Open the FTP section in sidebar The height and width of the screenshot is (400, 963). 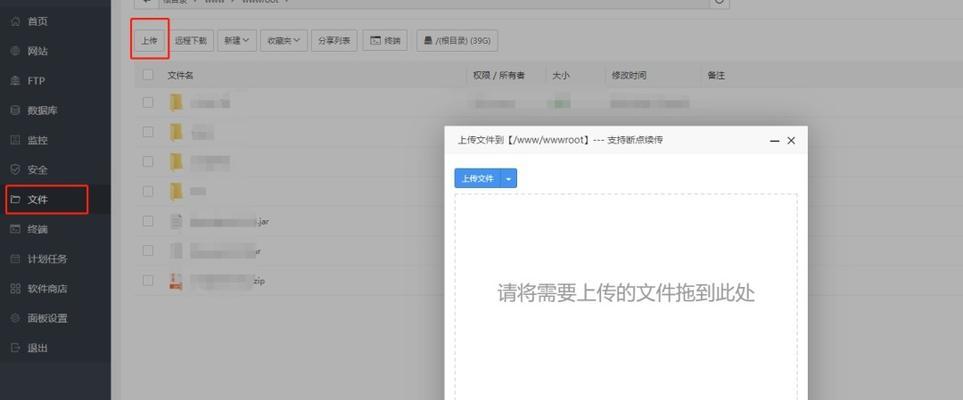tap(36, 80)
